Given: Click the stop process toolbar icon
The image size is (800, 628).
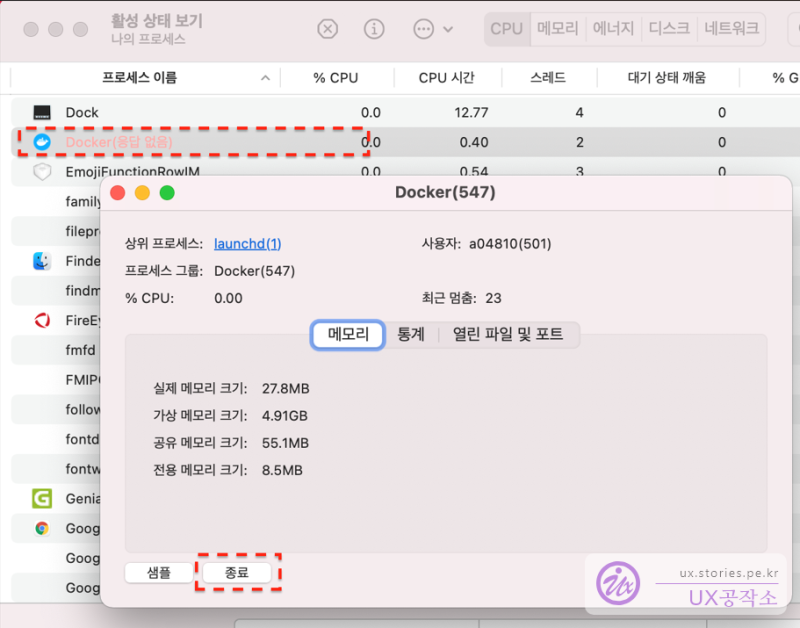Looking at the screenshot, I should click(x=328, y=29).
